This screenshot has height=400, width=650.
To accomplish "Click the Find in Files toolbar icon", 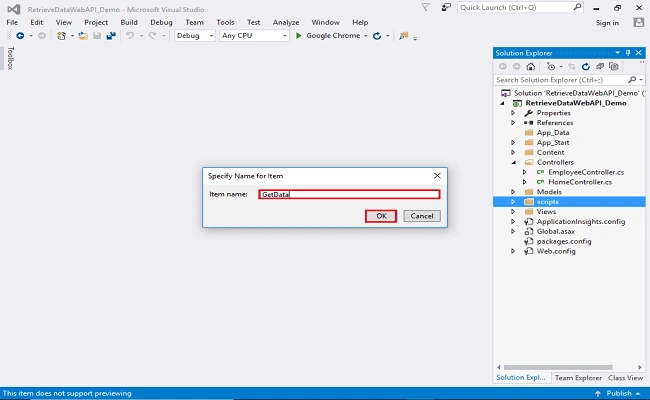I will pos(403,36).
